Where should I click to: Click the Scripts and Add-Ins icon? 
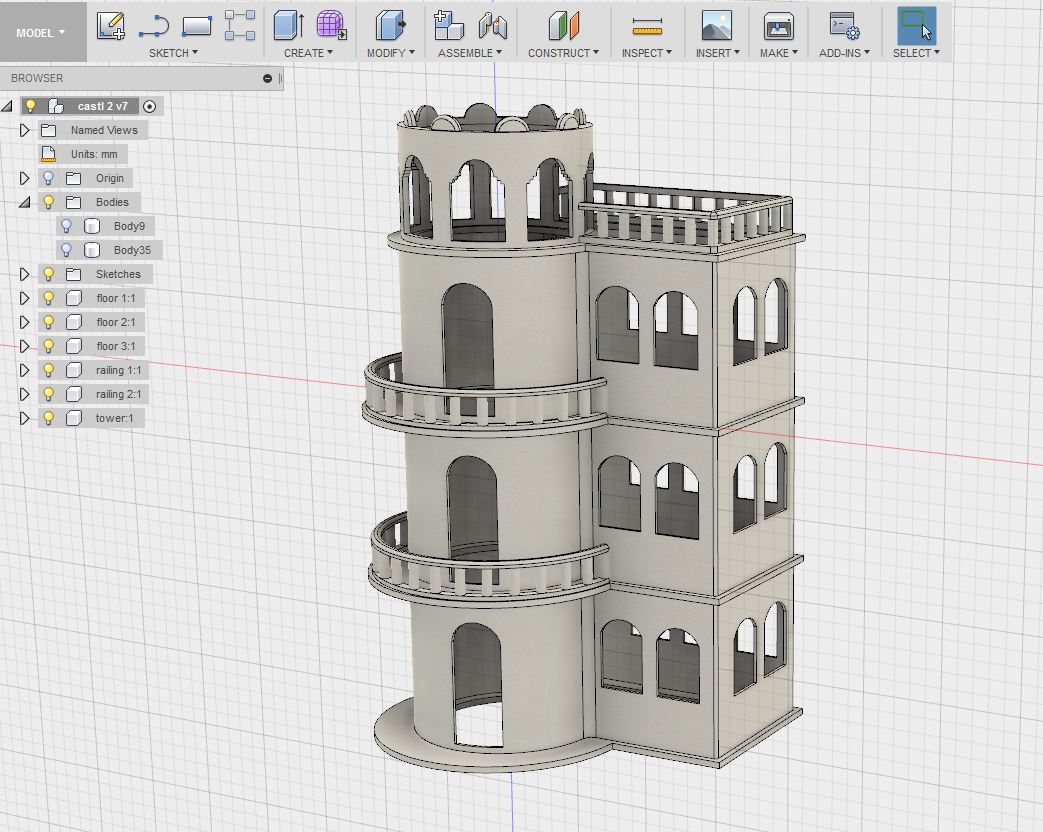coord(844,26)
